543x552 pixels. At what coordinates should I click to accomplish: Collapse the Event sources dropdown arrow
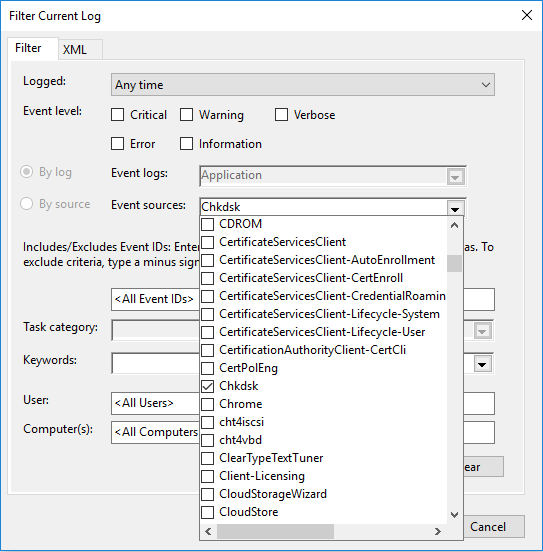[455, 208]
